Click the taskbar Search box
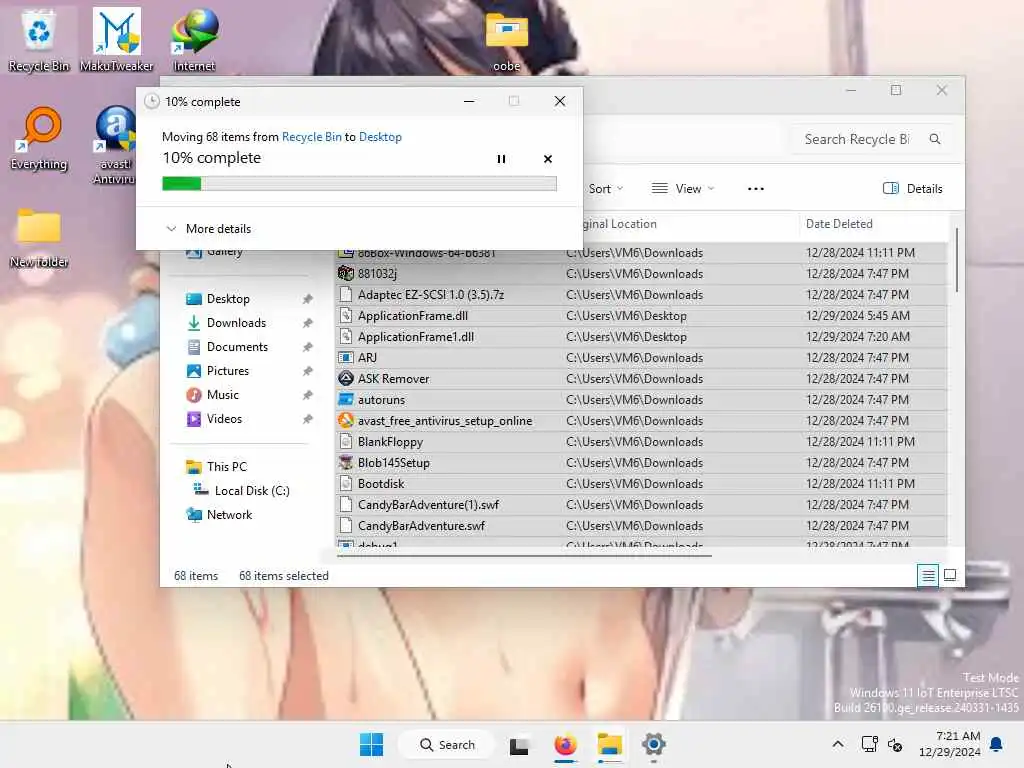Screen dimensions: 1024x768 click(448, 744)
